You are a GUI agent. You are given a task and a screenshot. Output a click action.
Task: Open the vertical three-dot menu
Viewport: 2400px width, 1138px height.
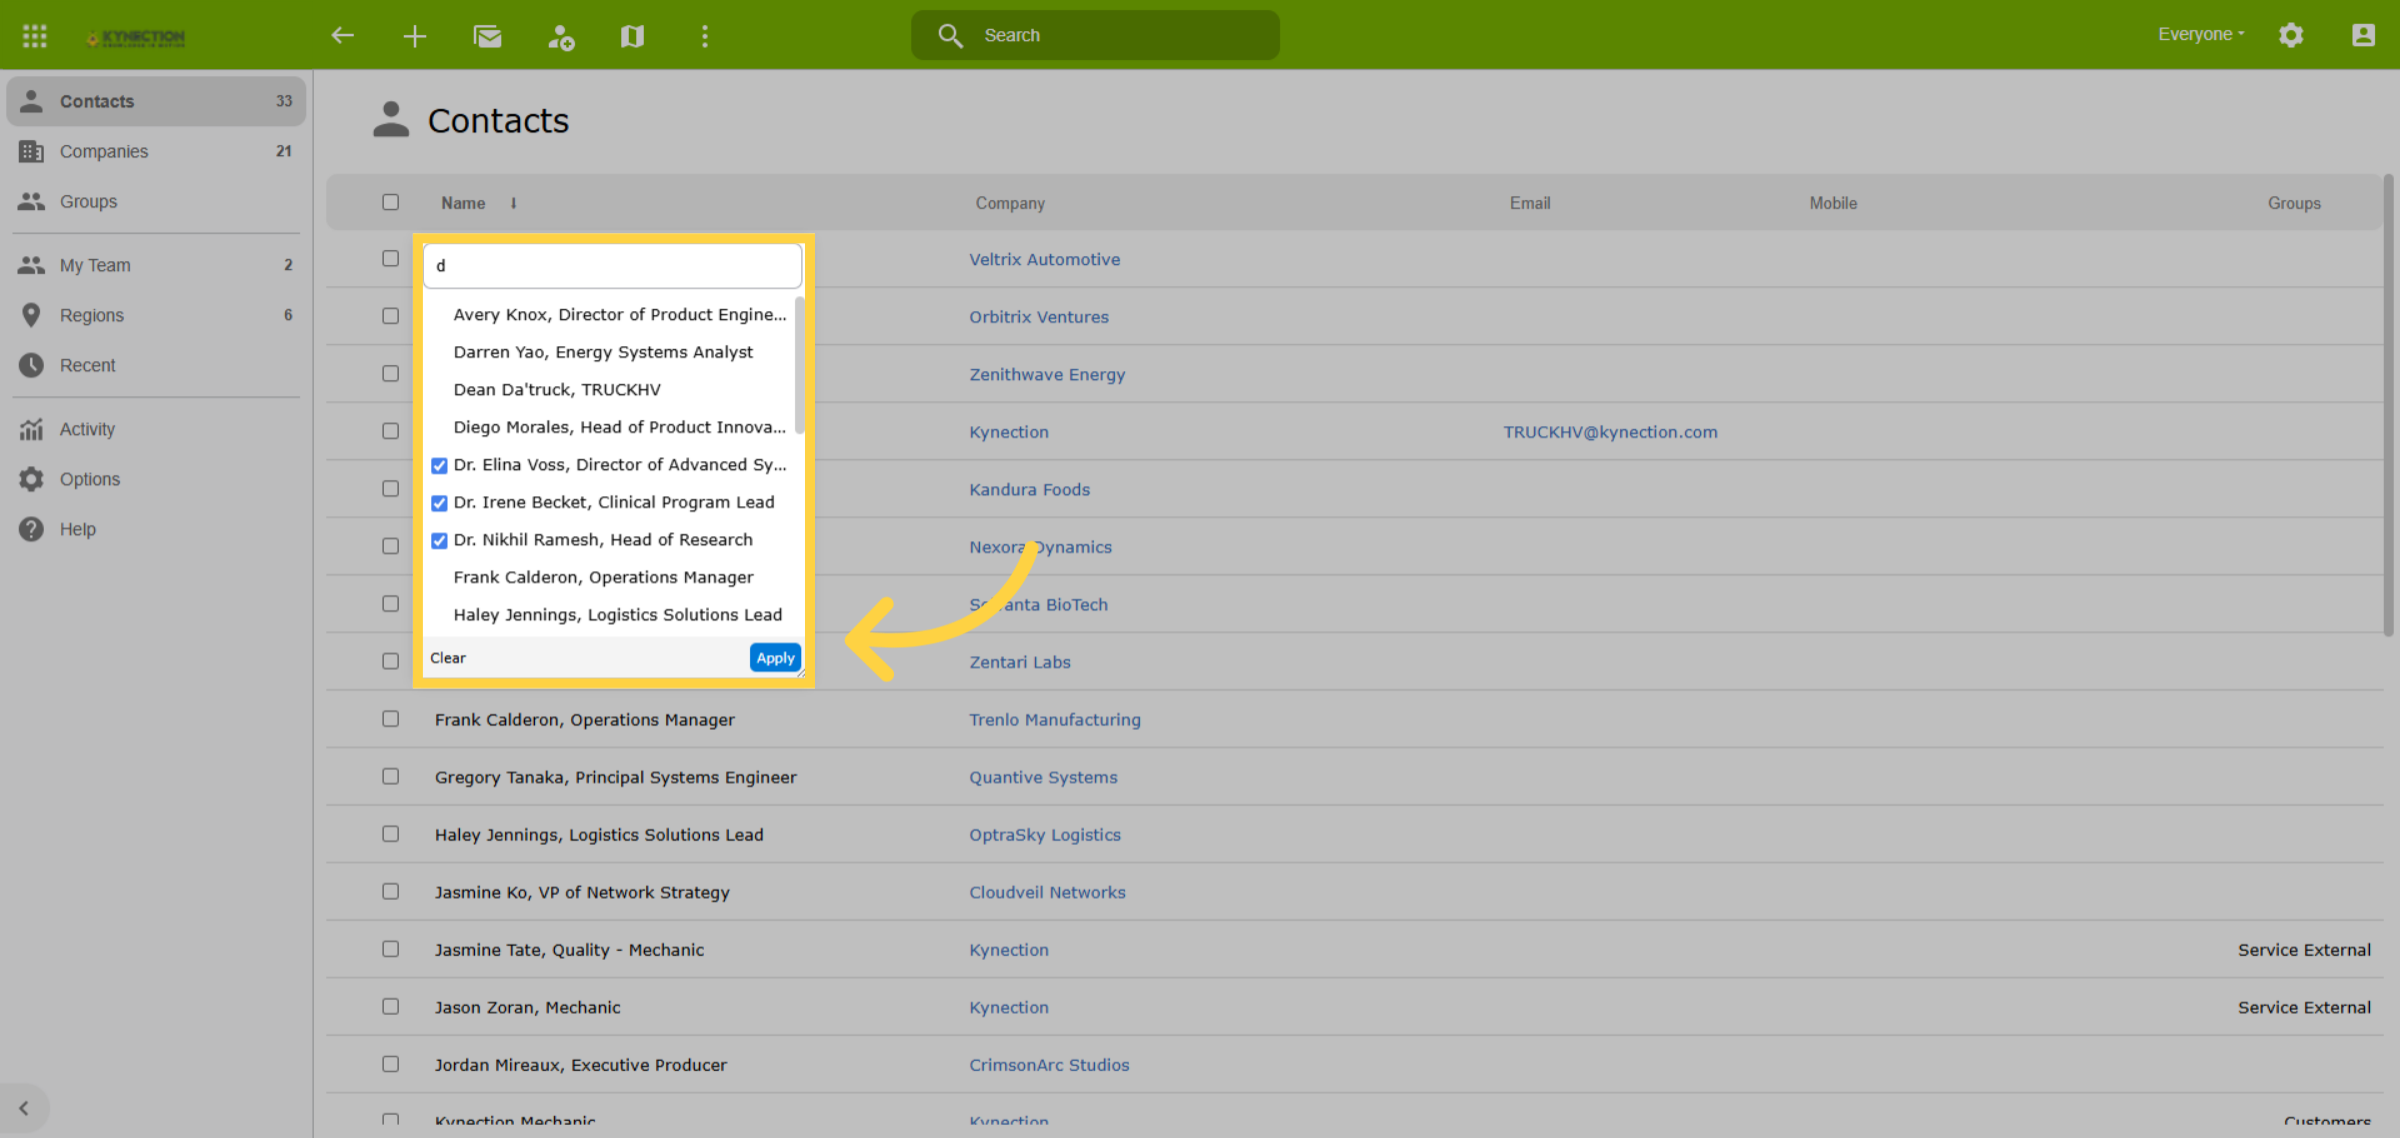[x=705, y=37]
